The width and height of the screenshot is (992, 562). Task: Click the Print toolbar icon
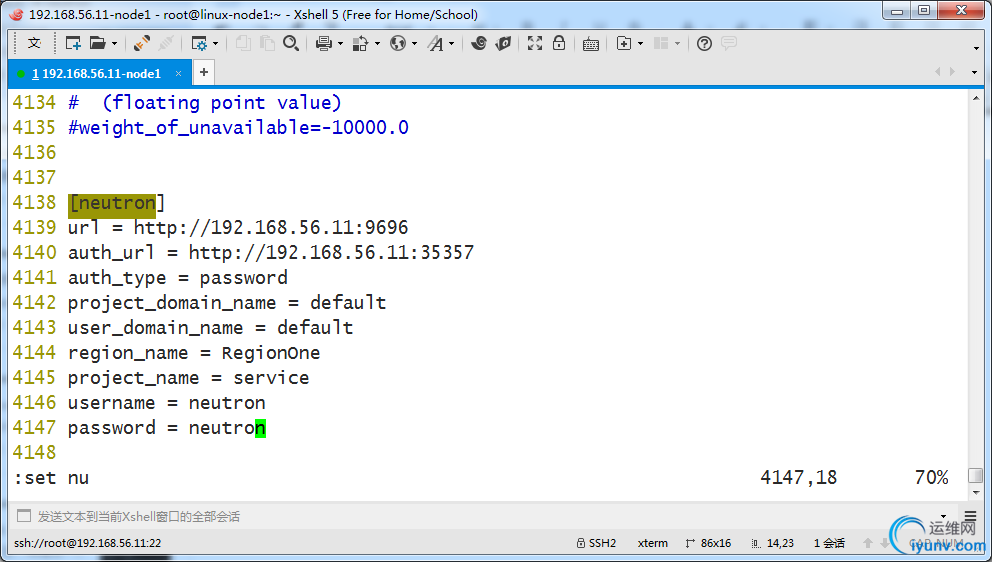point(324,43)
